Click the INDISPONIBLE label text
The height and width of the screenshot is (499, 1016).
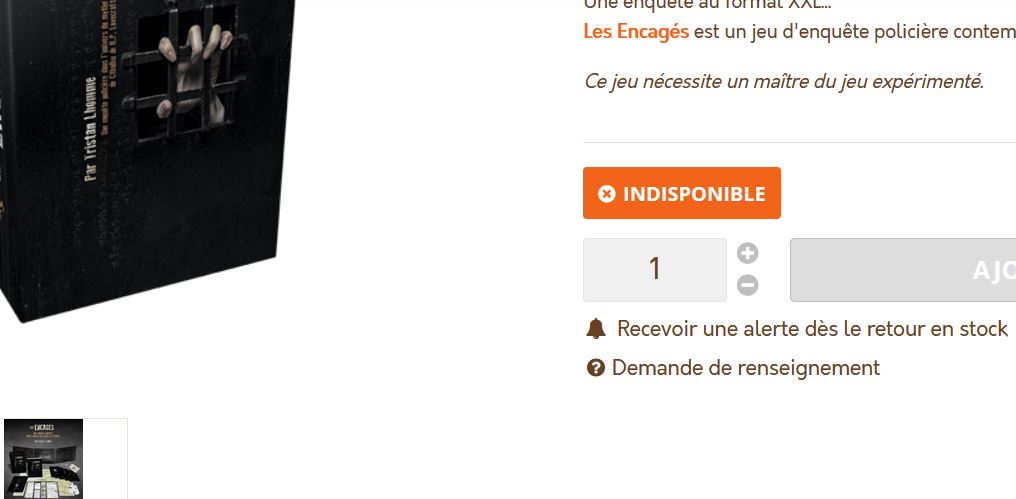694,194
